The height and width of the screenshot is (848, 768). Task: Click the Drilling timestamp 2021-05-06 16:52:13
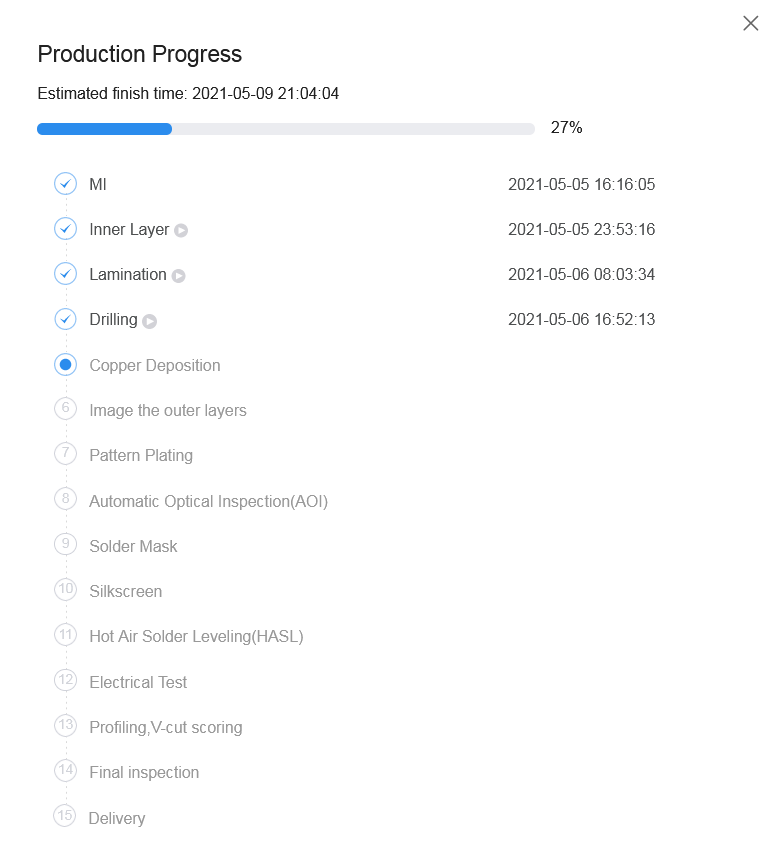pyautogui.click(x=581, y=319)
